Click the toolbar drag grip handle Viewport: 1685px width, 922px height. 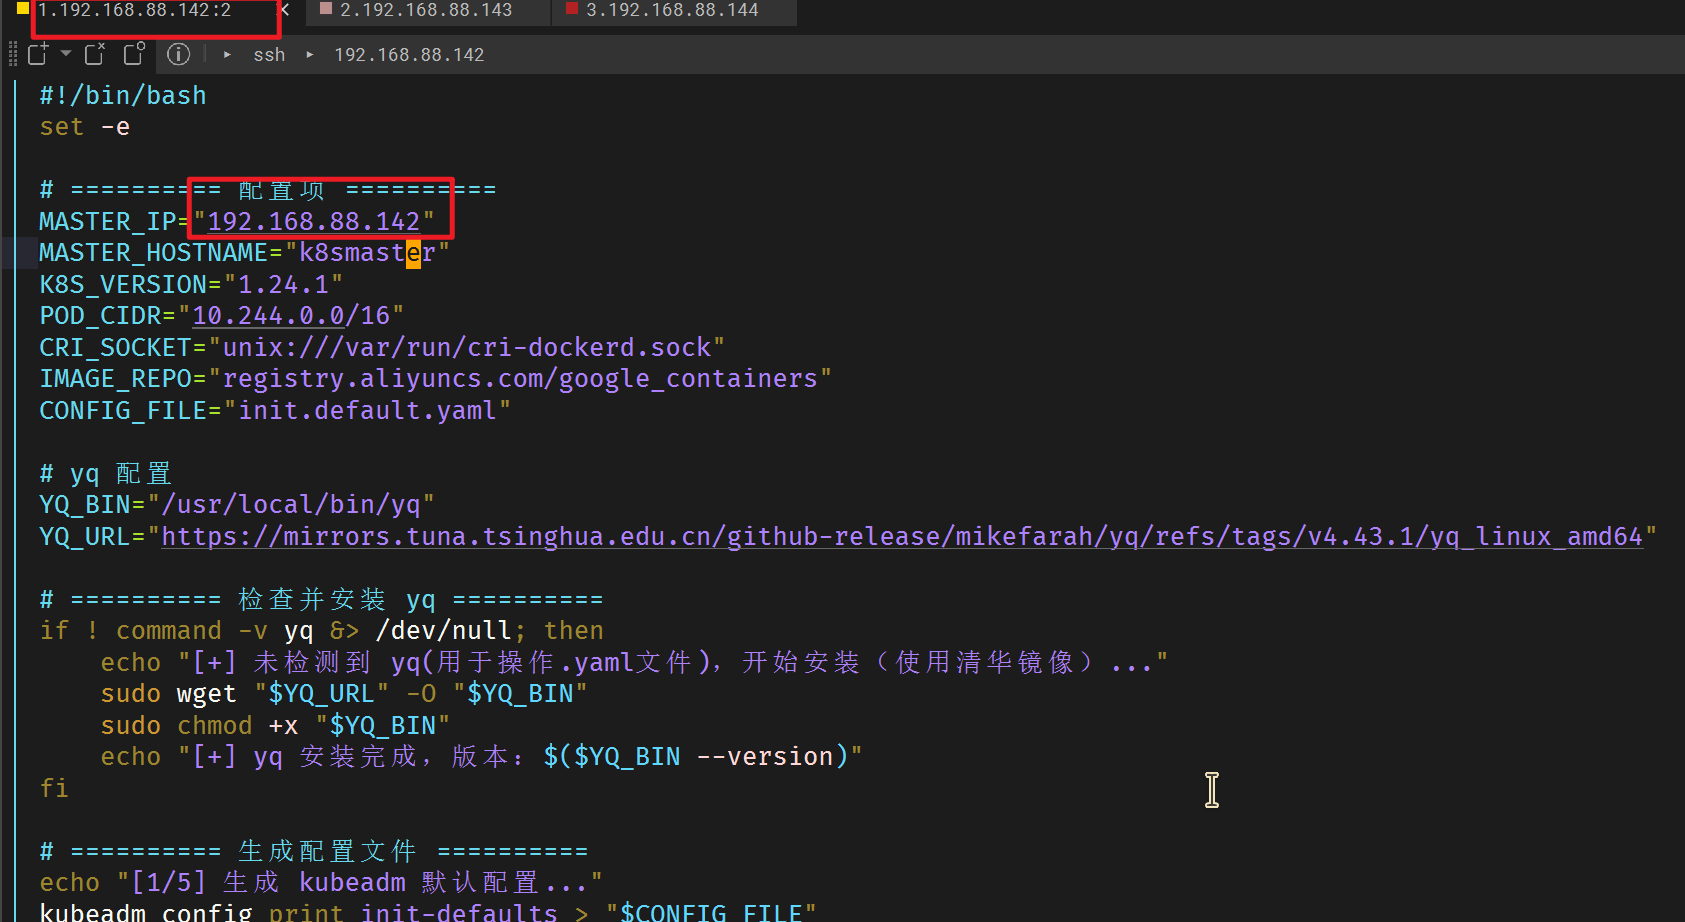pyautogui.click(x=13, y=54)
